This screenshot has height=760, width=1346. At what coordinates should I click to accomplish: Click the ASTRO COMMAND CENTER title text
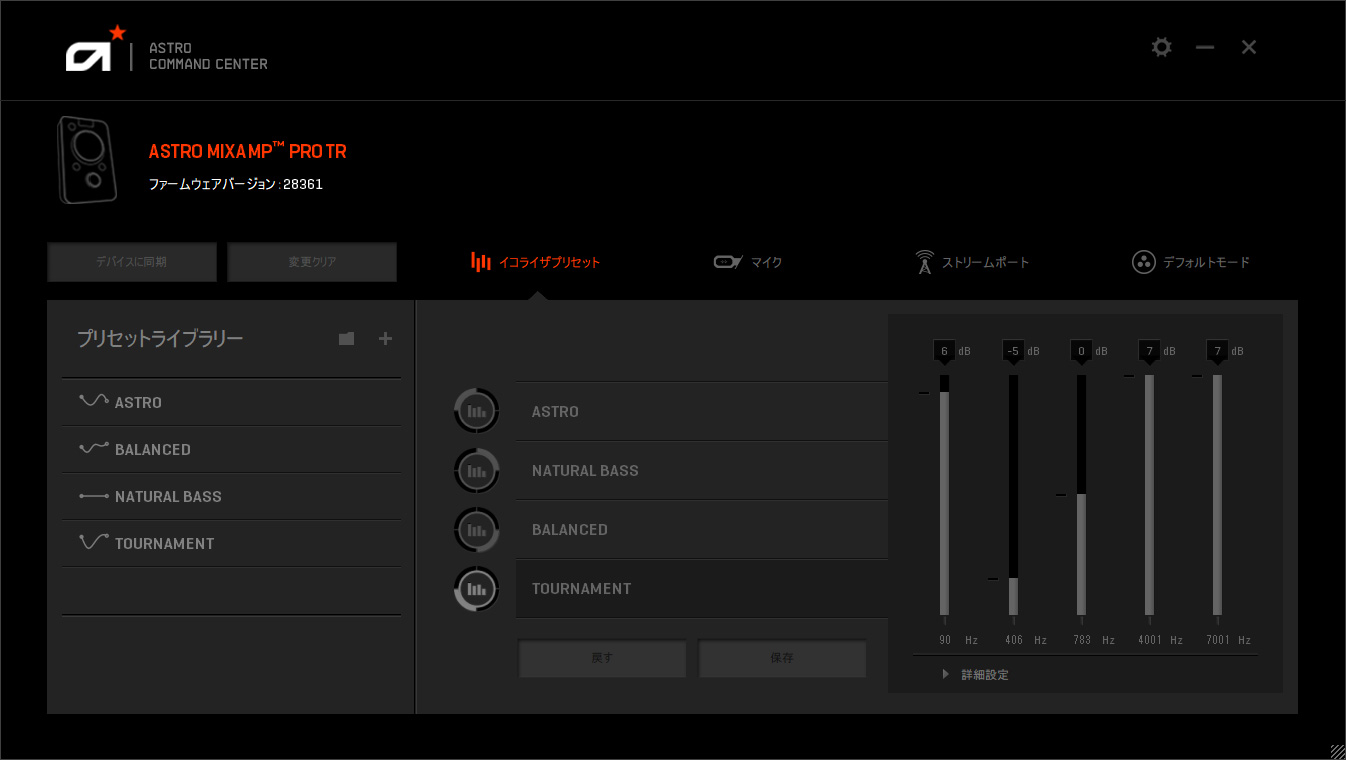click(x=208, y=56)
